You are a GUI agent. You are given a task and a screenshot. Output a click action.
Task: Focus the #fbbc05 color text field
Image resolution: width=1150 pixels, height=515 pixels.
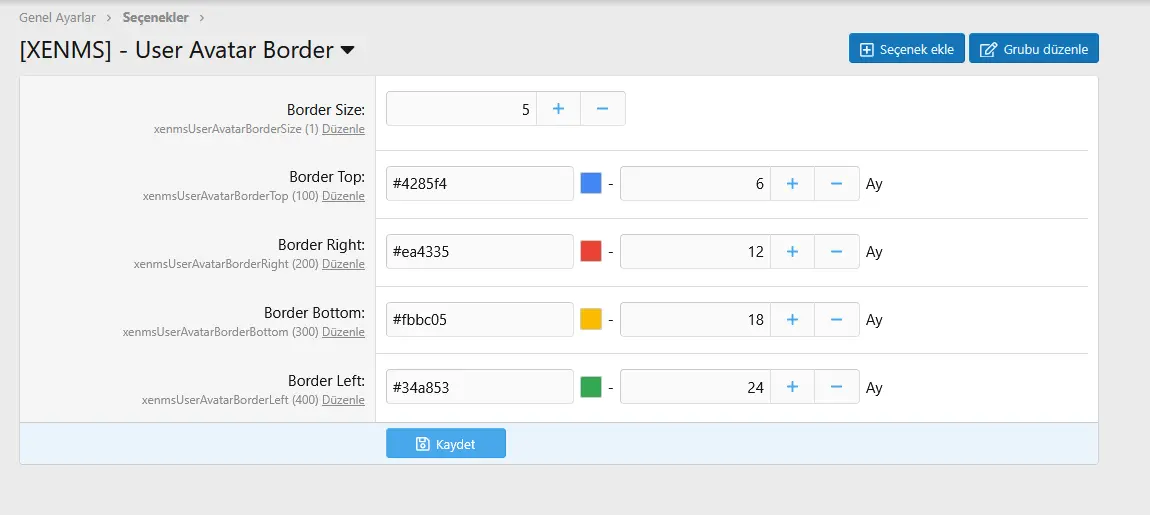(480, 320)
